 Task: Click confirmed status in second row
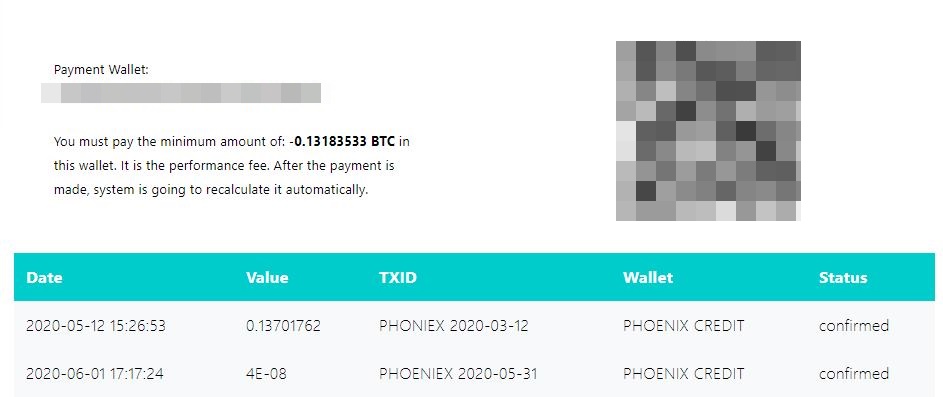coord(853,374)
